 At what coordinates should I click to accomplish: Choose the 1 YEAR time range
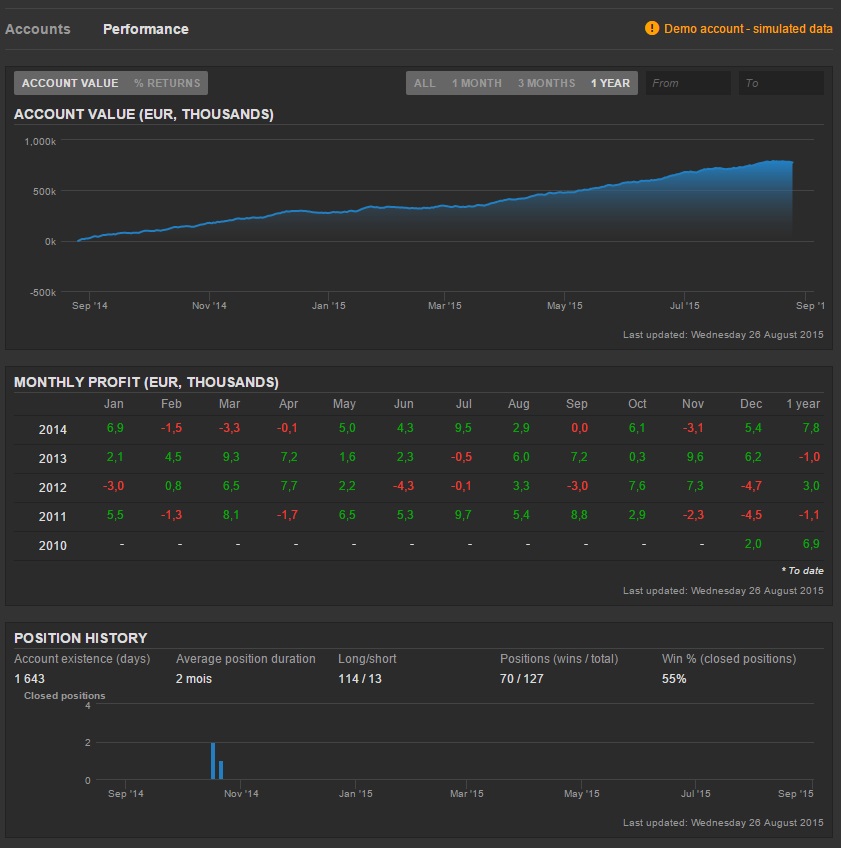click(x=610, y=83)
